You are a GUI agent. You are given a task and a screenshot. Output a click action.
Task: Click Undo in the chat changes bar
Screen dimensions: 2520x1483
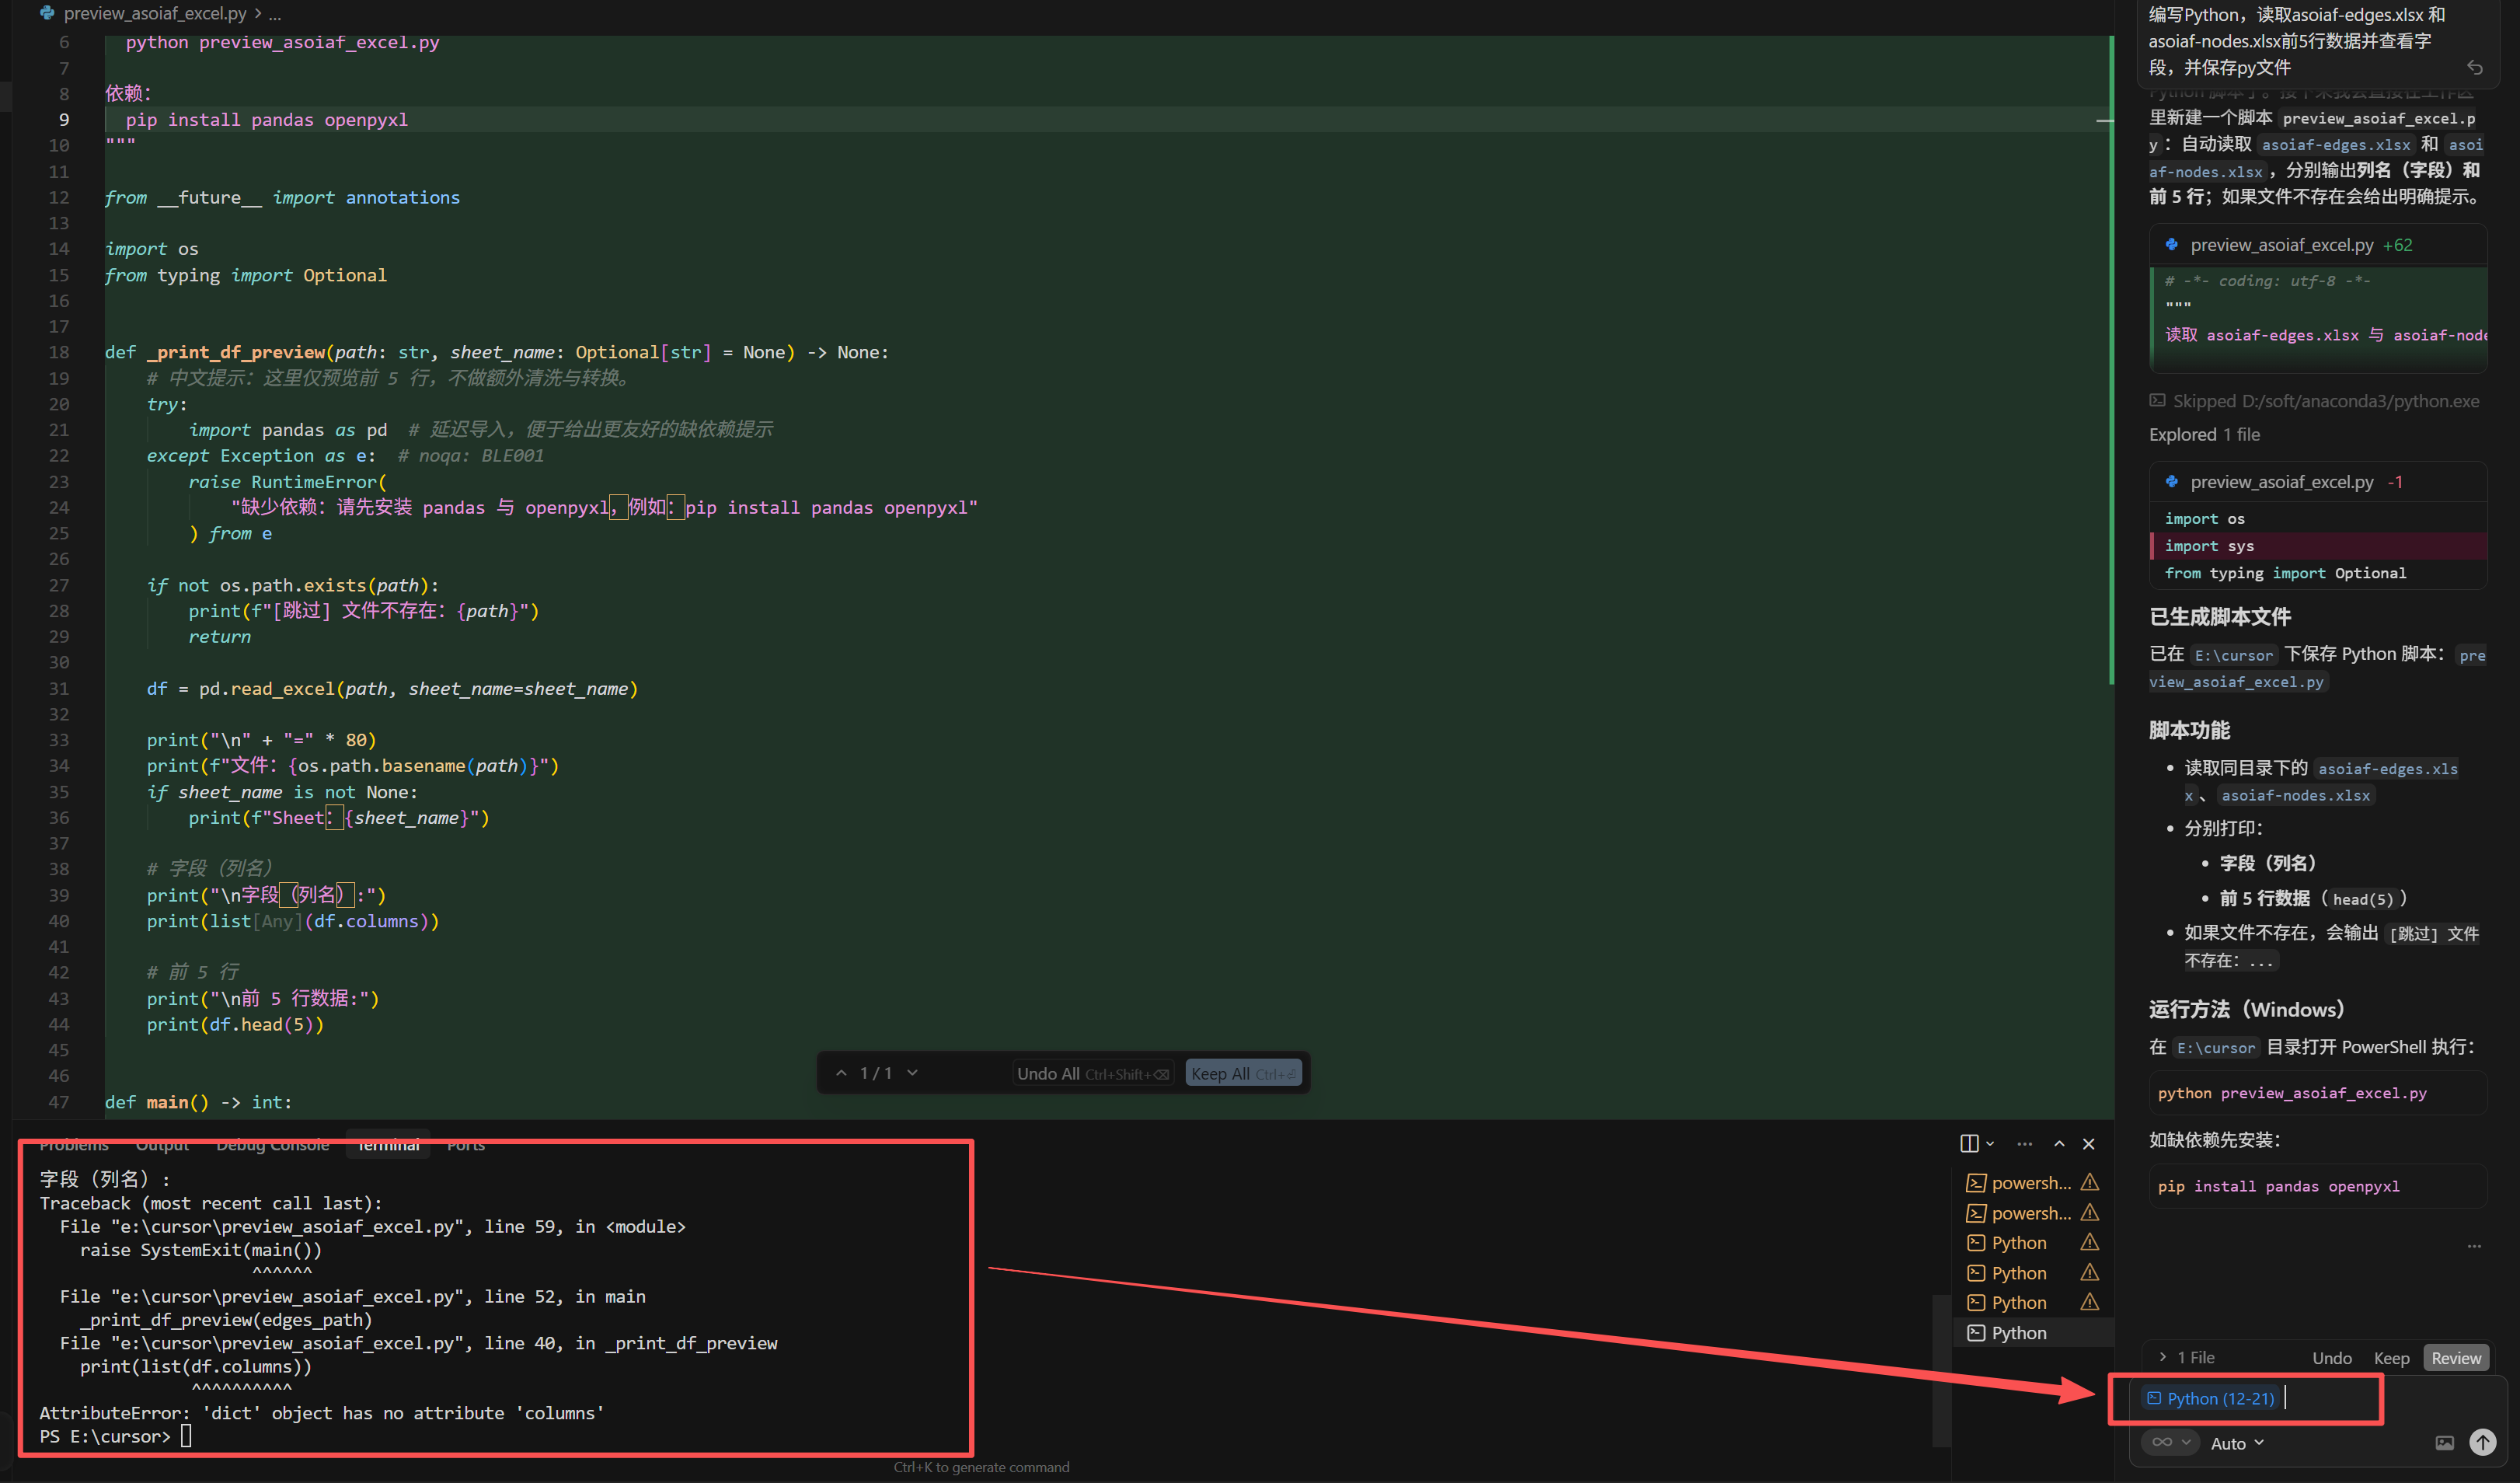pyautogui.click(x=2331, y=1357)
